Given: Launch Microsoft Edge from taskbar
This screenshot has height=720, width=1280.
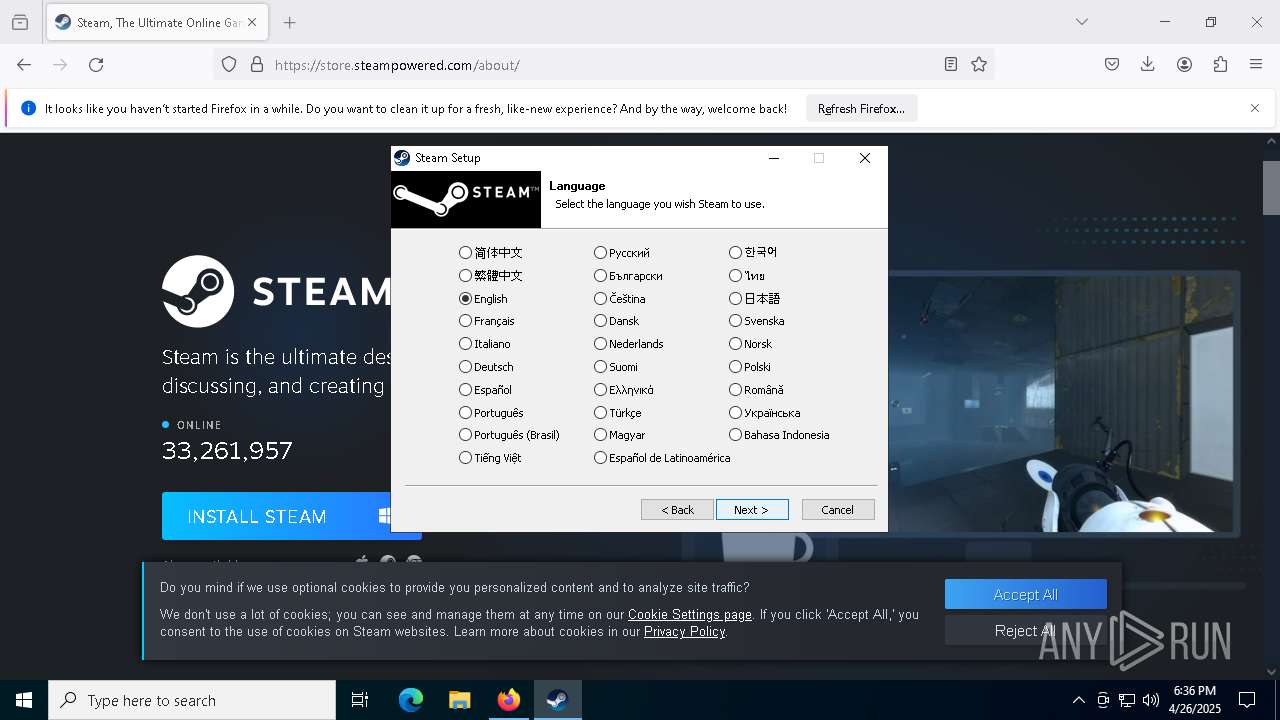Looking at the screenshot, I should click(411, 700).
